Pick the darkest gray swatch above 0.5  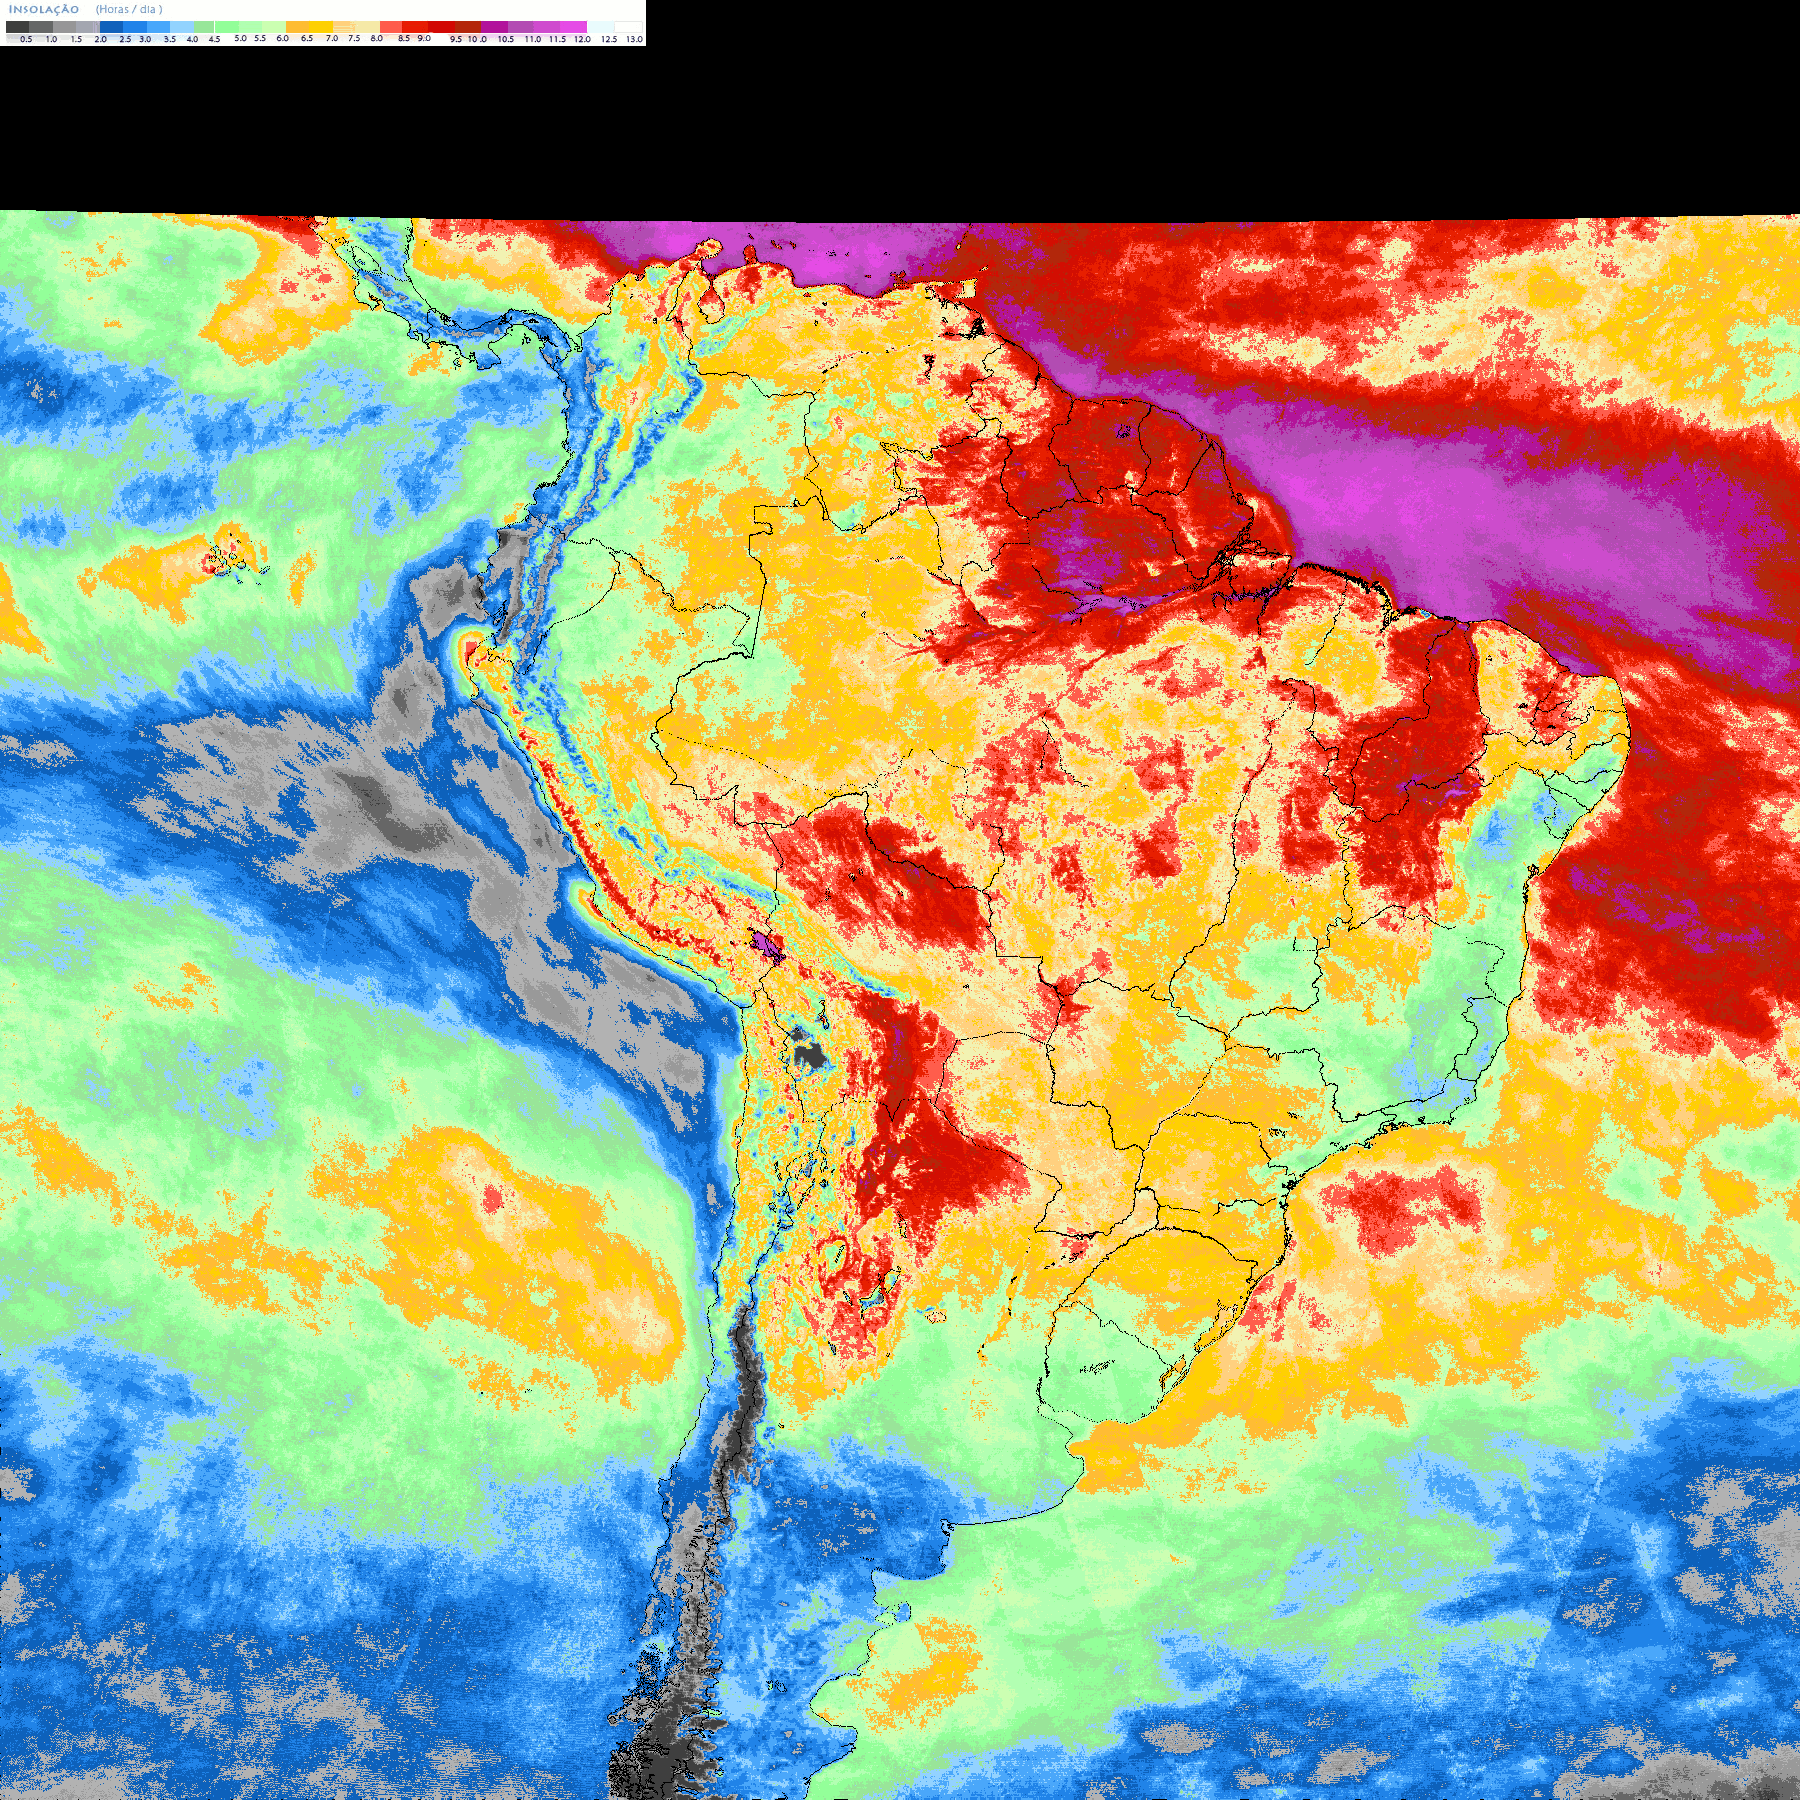click(x=17, y=27)
